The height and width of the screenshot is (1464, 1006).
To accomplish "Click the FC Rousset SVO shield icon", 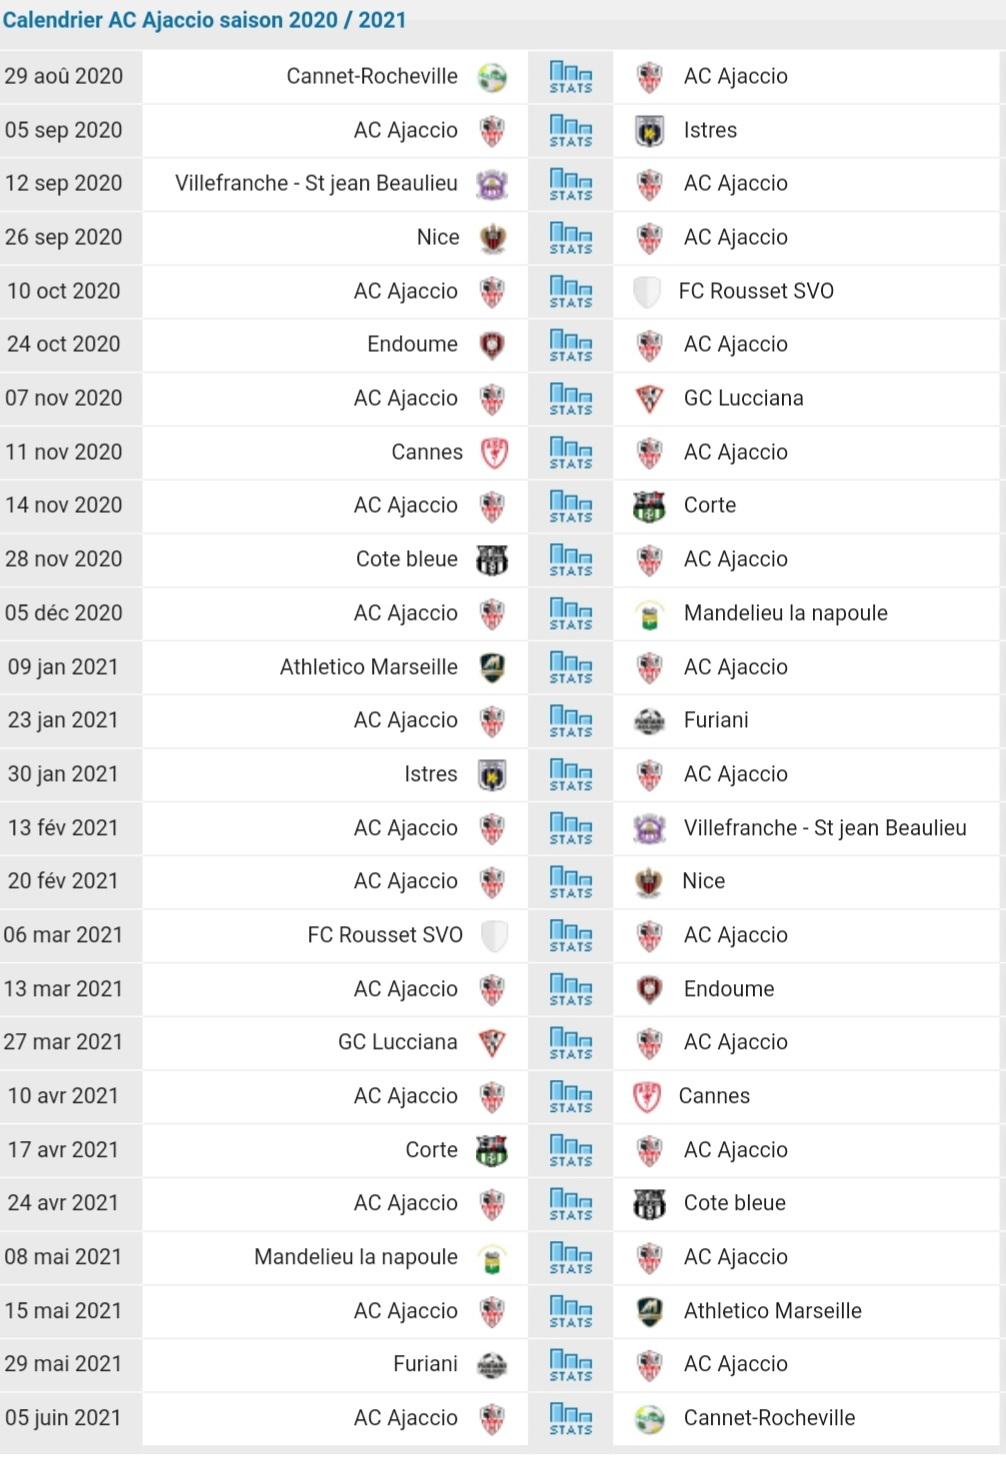I will click(646, 291).
